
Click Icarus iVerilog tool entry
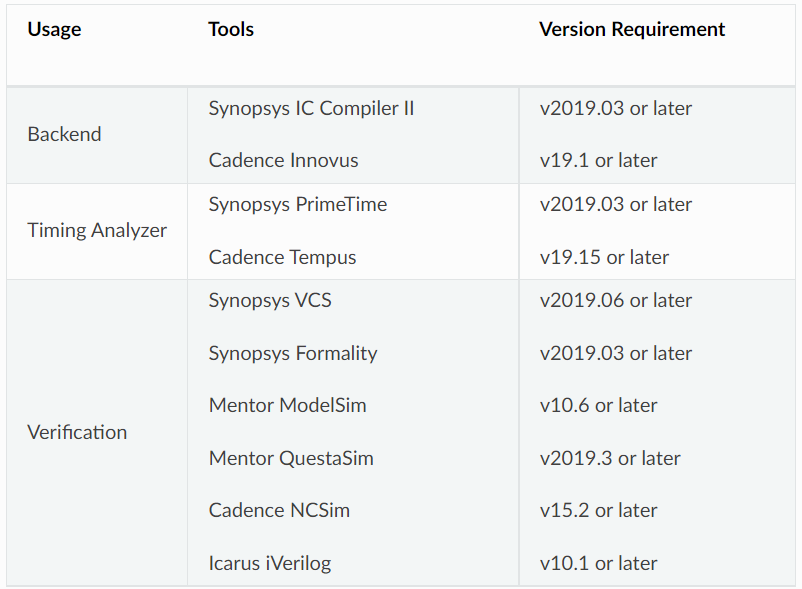click(x=270, y=563)
